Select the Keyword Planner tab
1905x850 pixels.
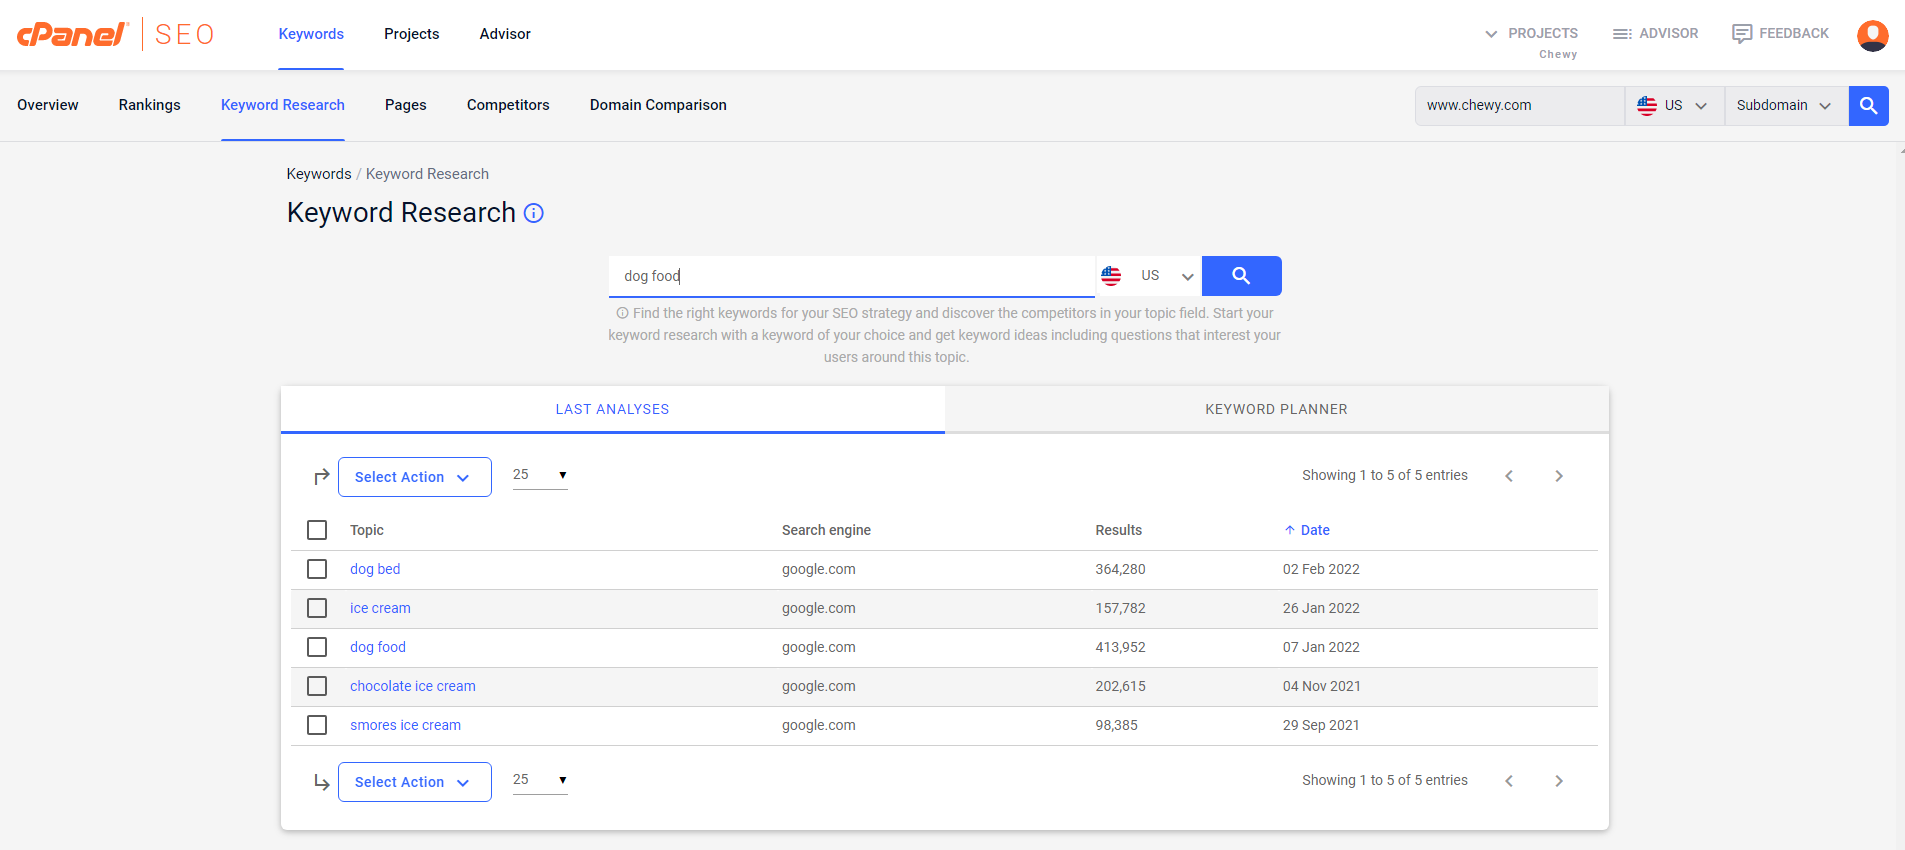1277,409
